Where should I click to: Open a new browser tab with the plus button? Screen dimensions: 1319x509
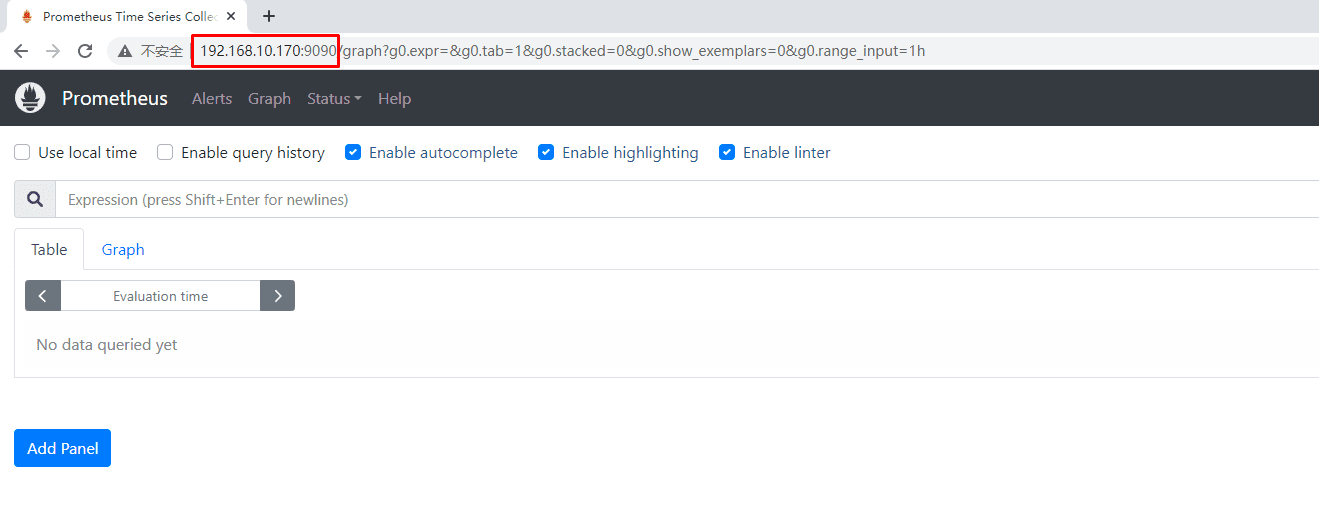pyautogui.click(x=269, y=16)
